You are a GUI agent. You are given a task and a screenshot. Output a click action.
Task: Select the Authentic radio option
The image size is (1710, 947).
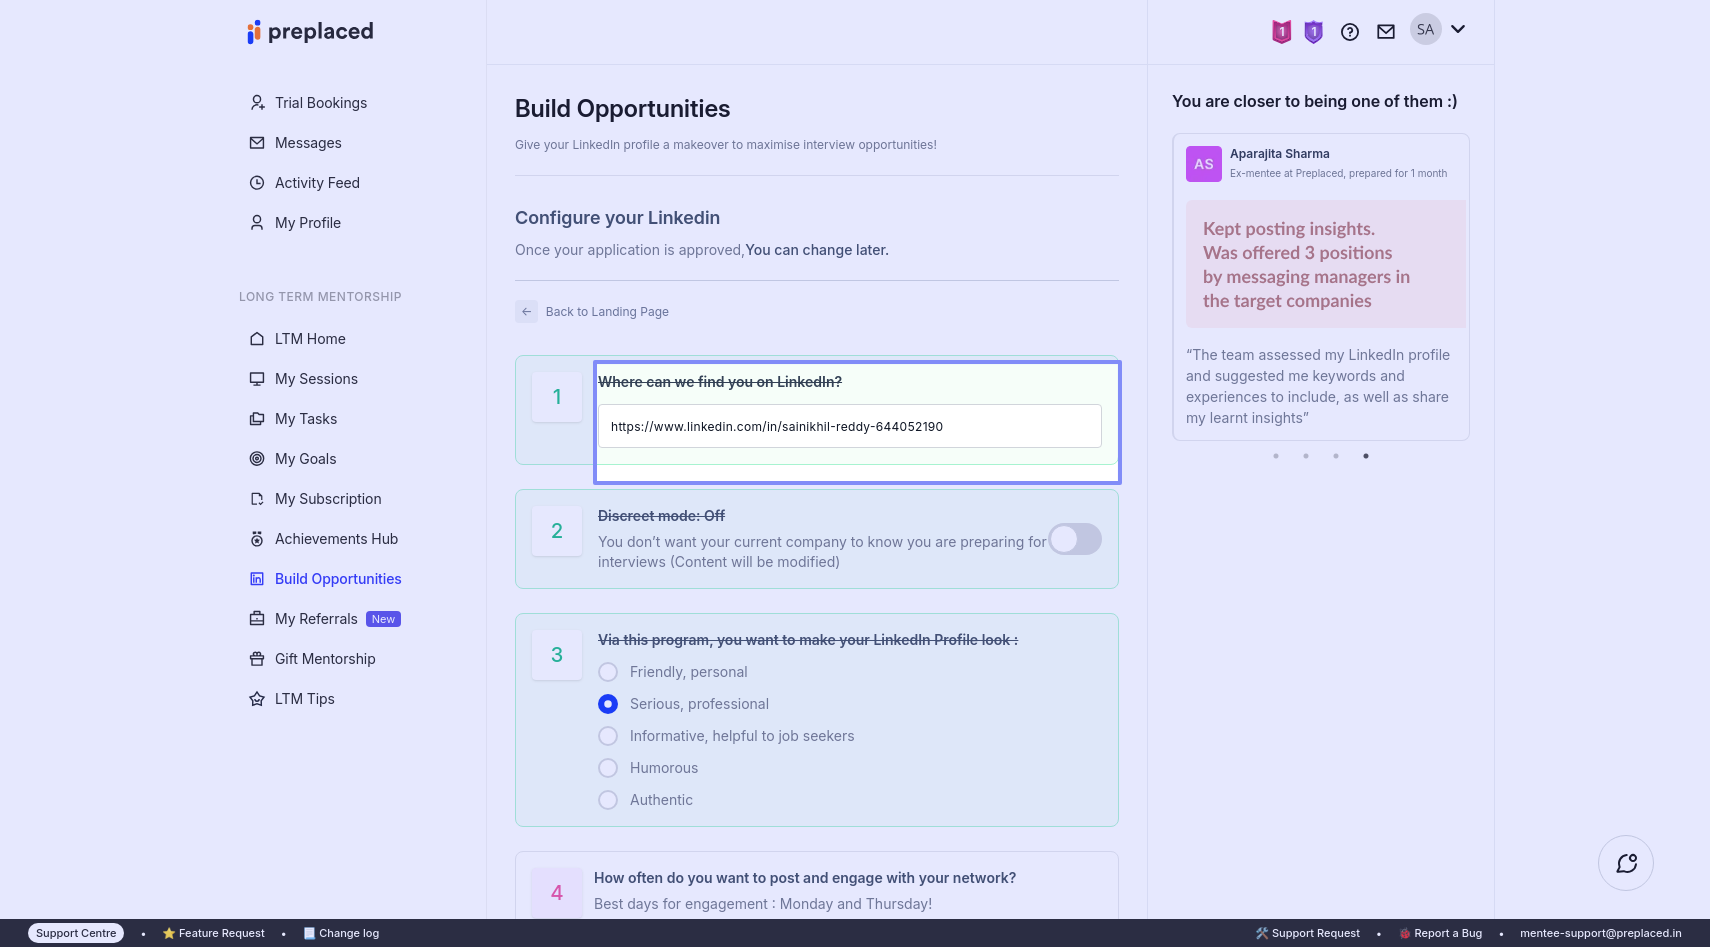[608, 800]
